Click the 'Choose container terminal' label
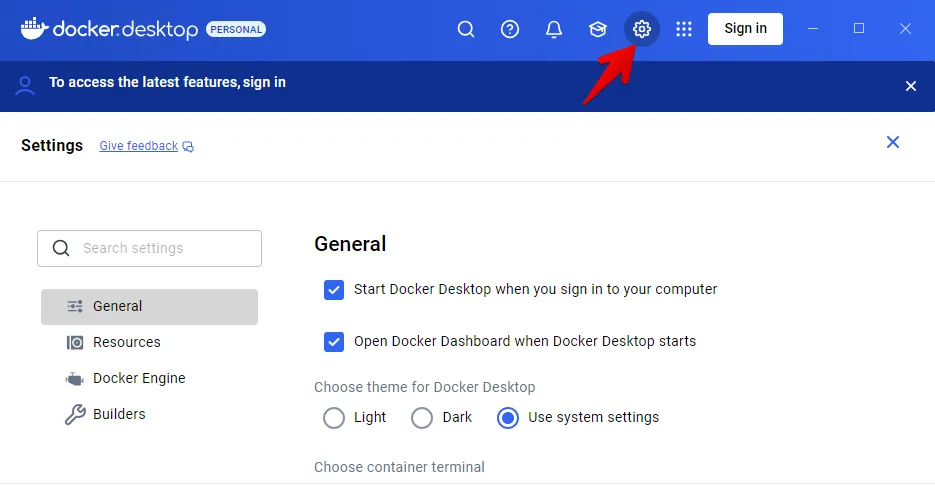 click(400, 467)
